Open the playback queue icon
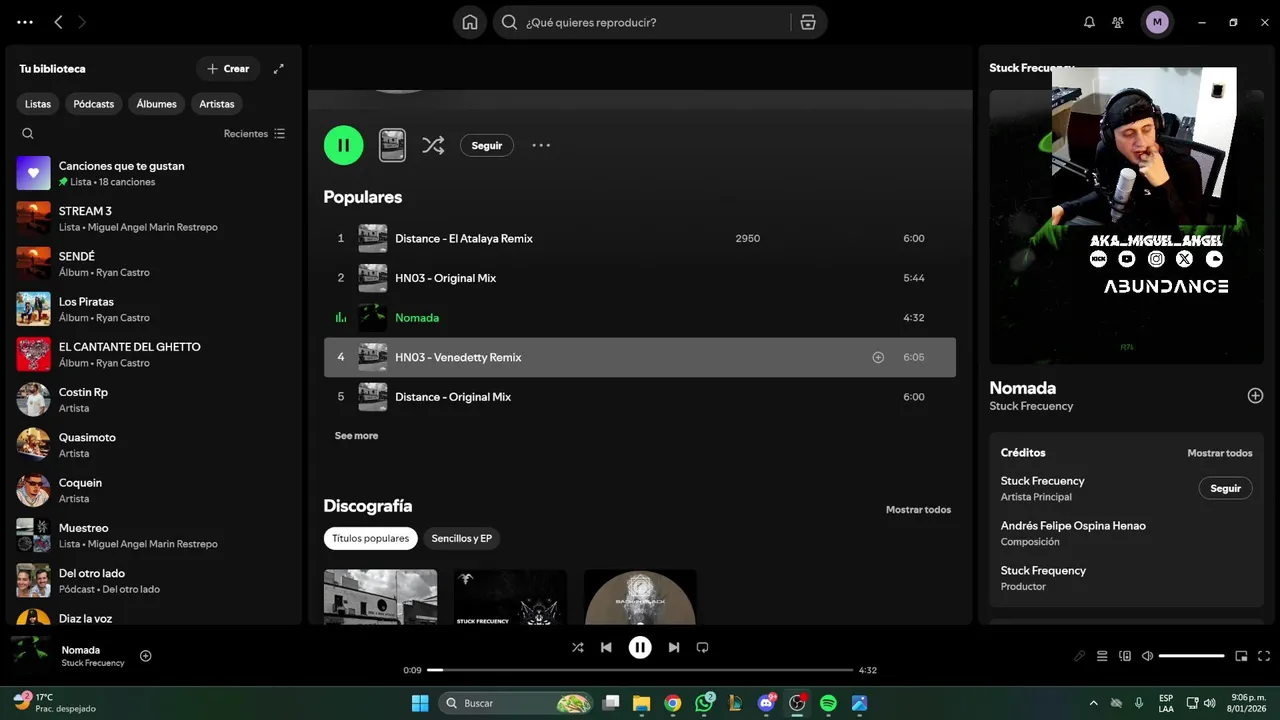 1102,656
